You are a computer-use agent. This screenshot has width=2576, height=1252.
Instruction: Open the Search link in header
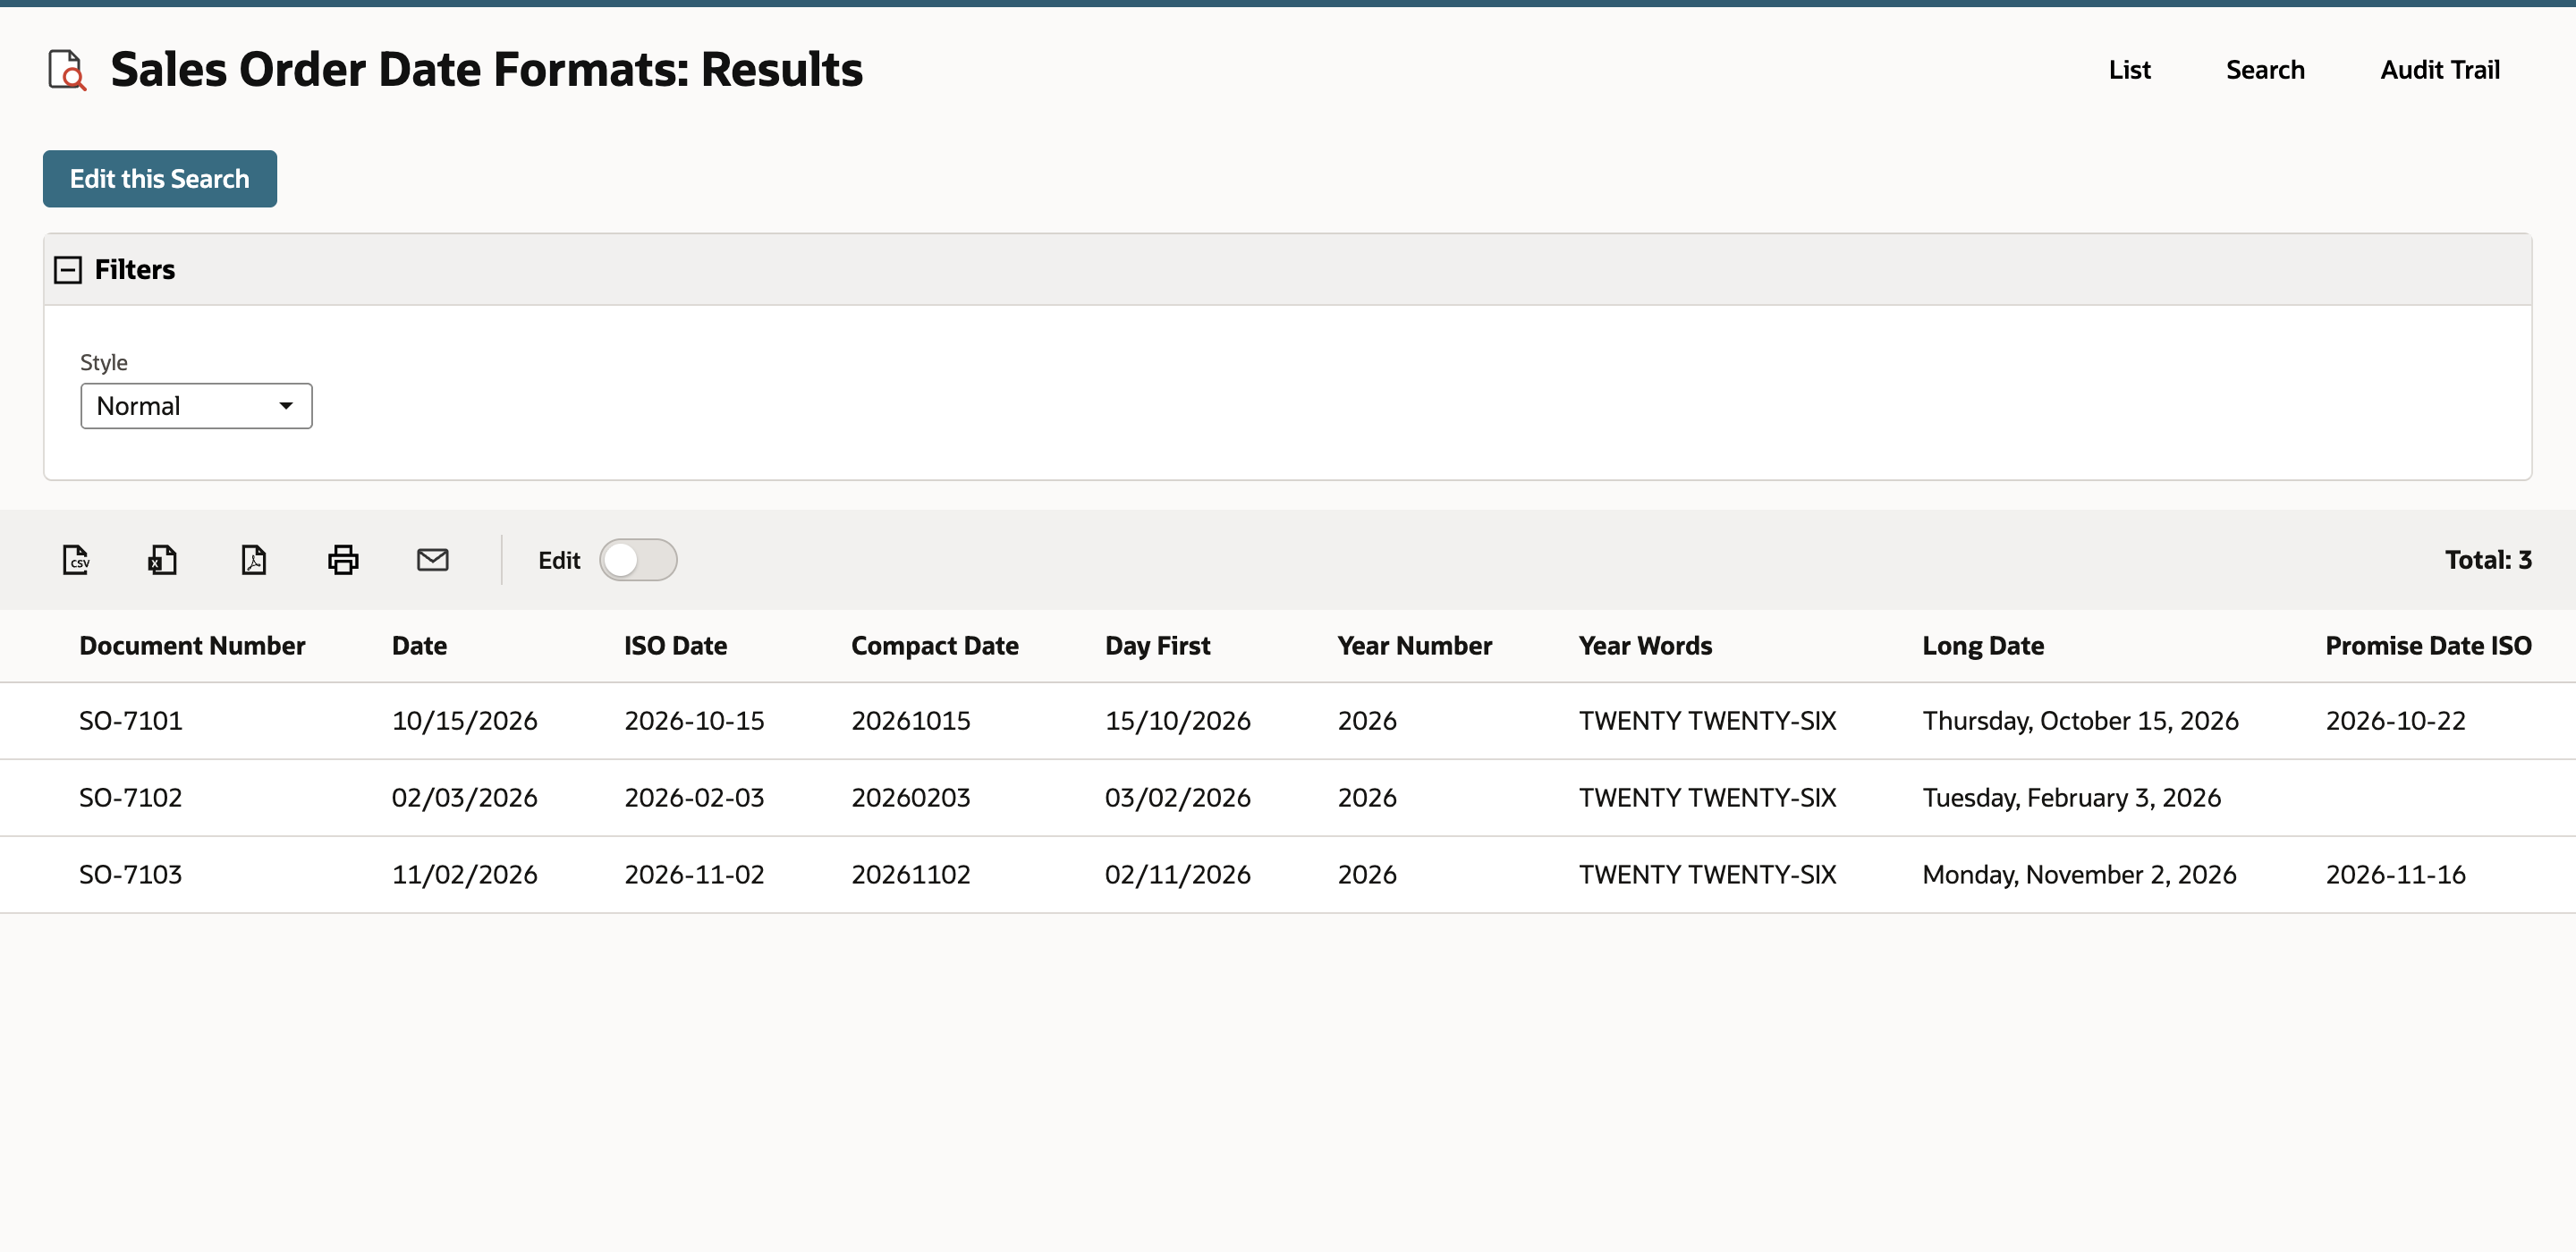coord(2265,70)
